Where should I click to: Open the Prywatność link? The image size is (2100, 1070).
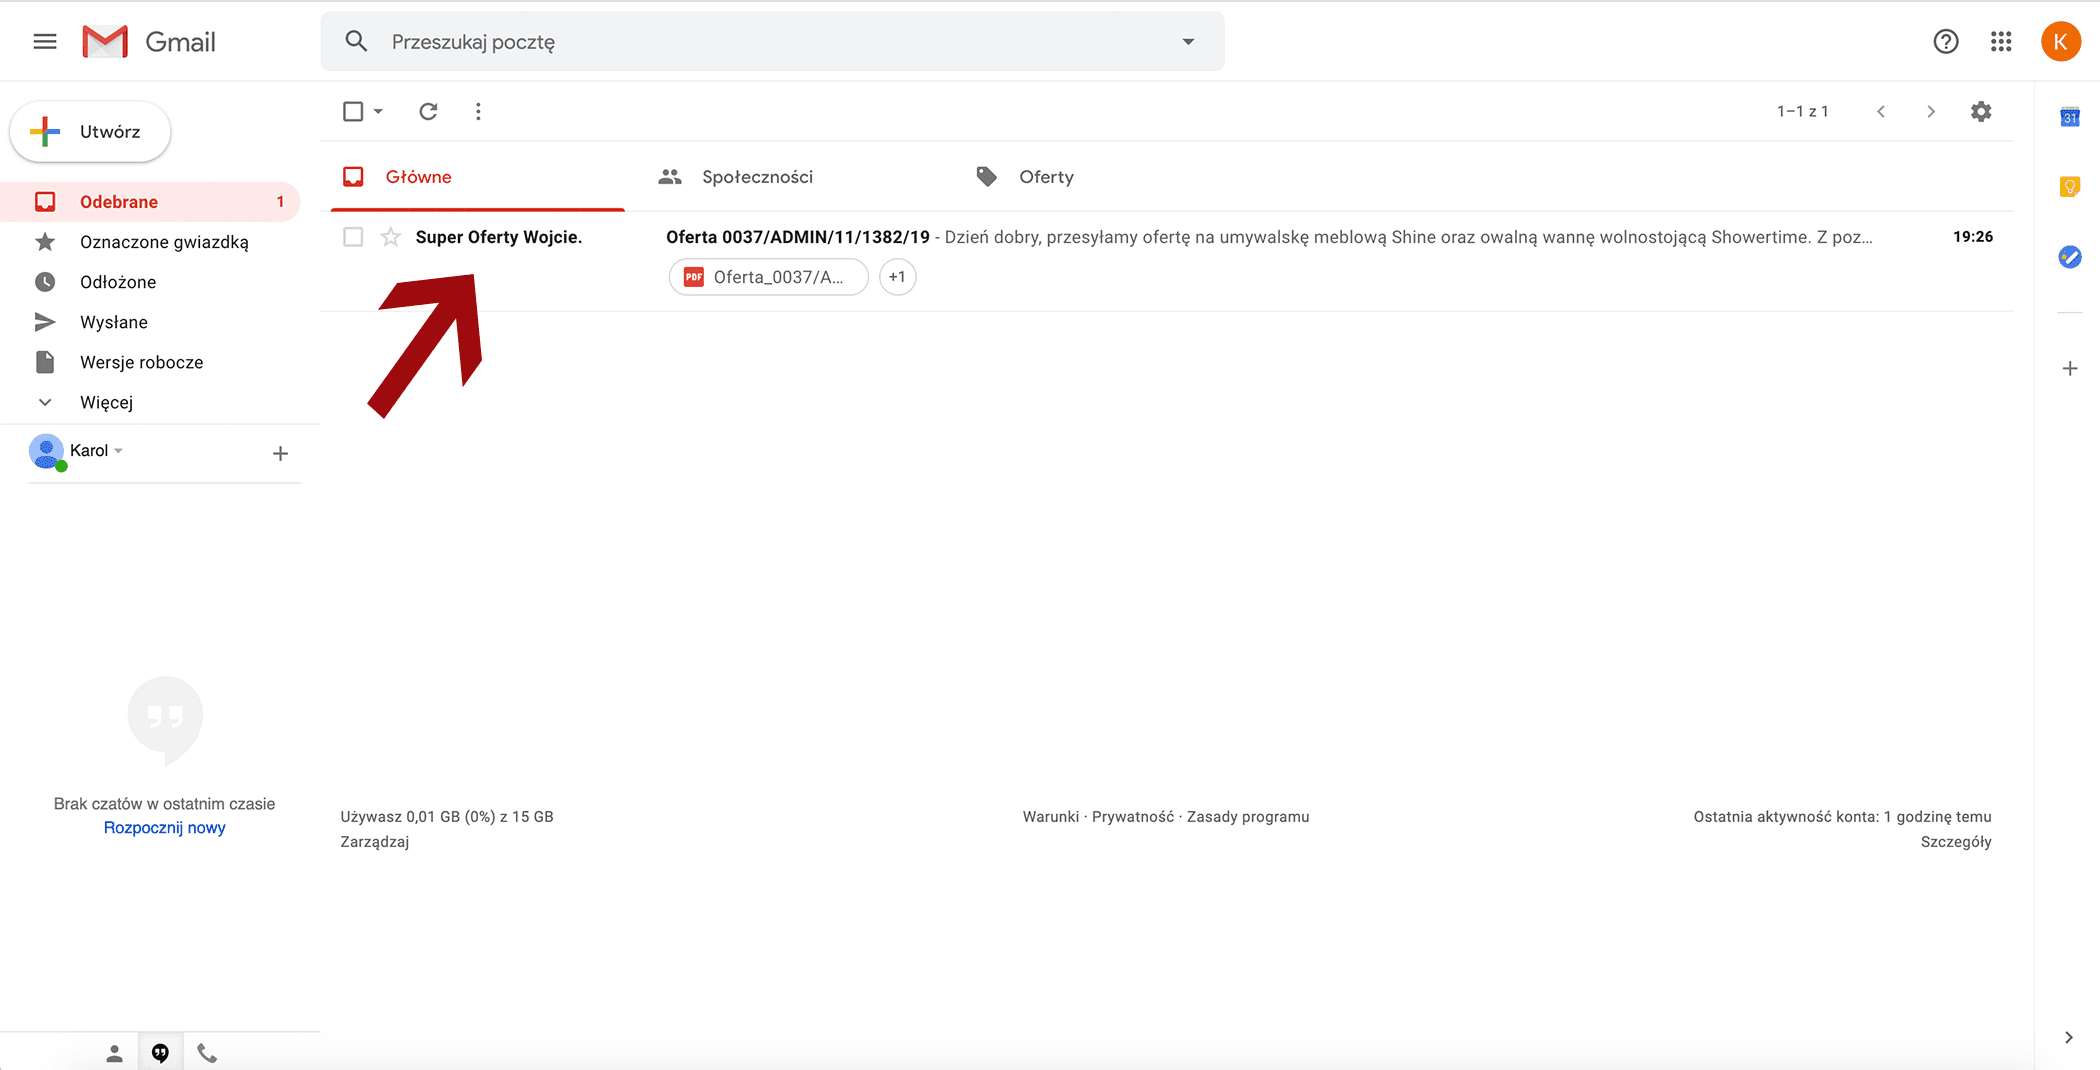point(1133,817)
